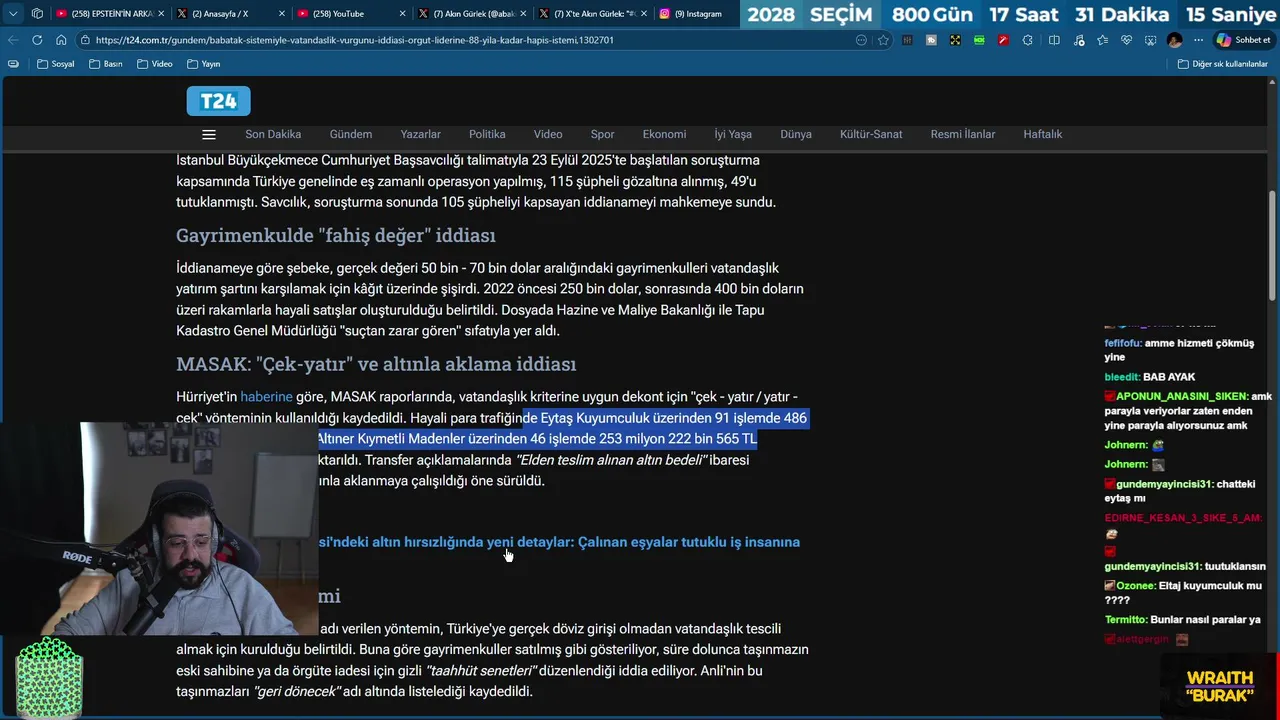The width and height of the screenshot is (1280, 720).
Task: Expand the Basın bookmarks folder
Action: click(x=105, y=64)
